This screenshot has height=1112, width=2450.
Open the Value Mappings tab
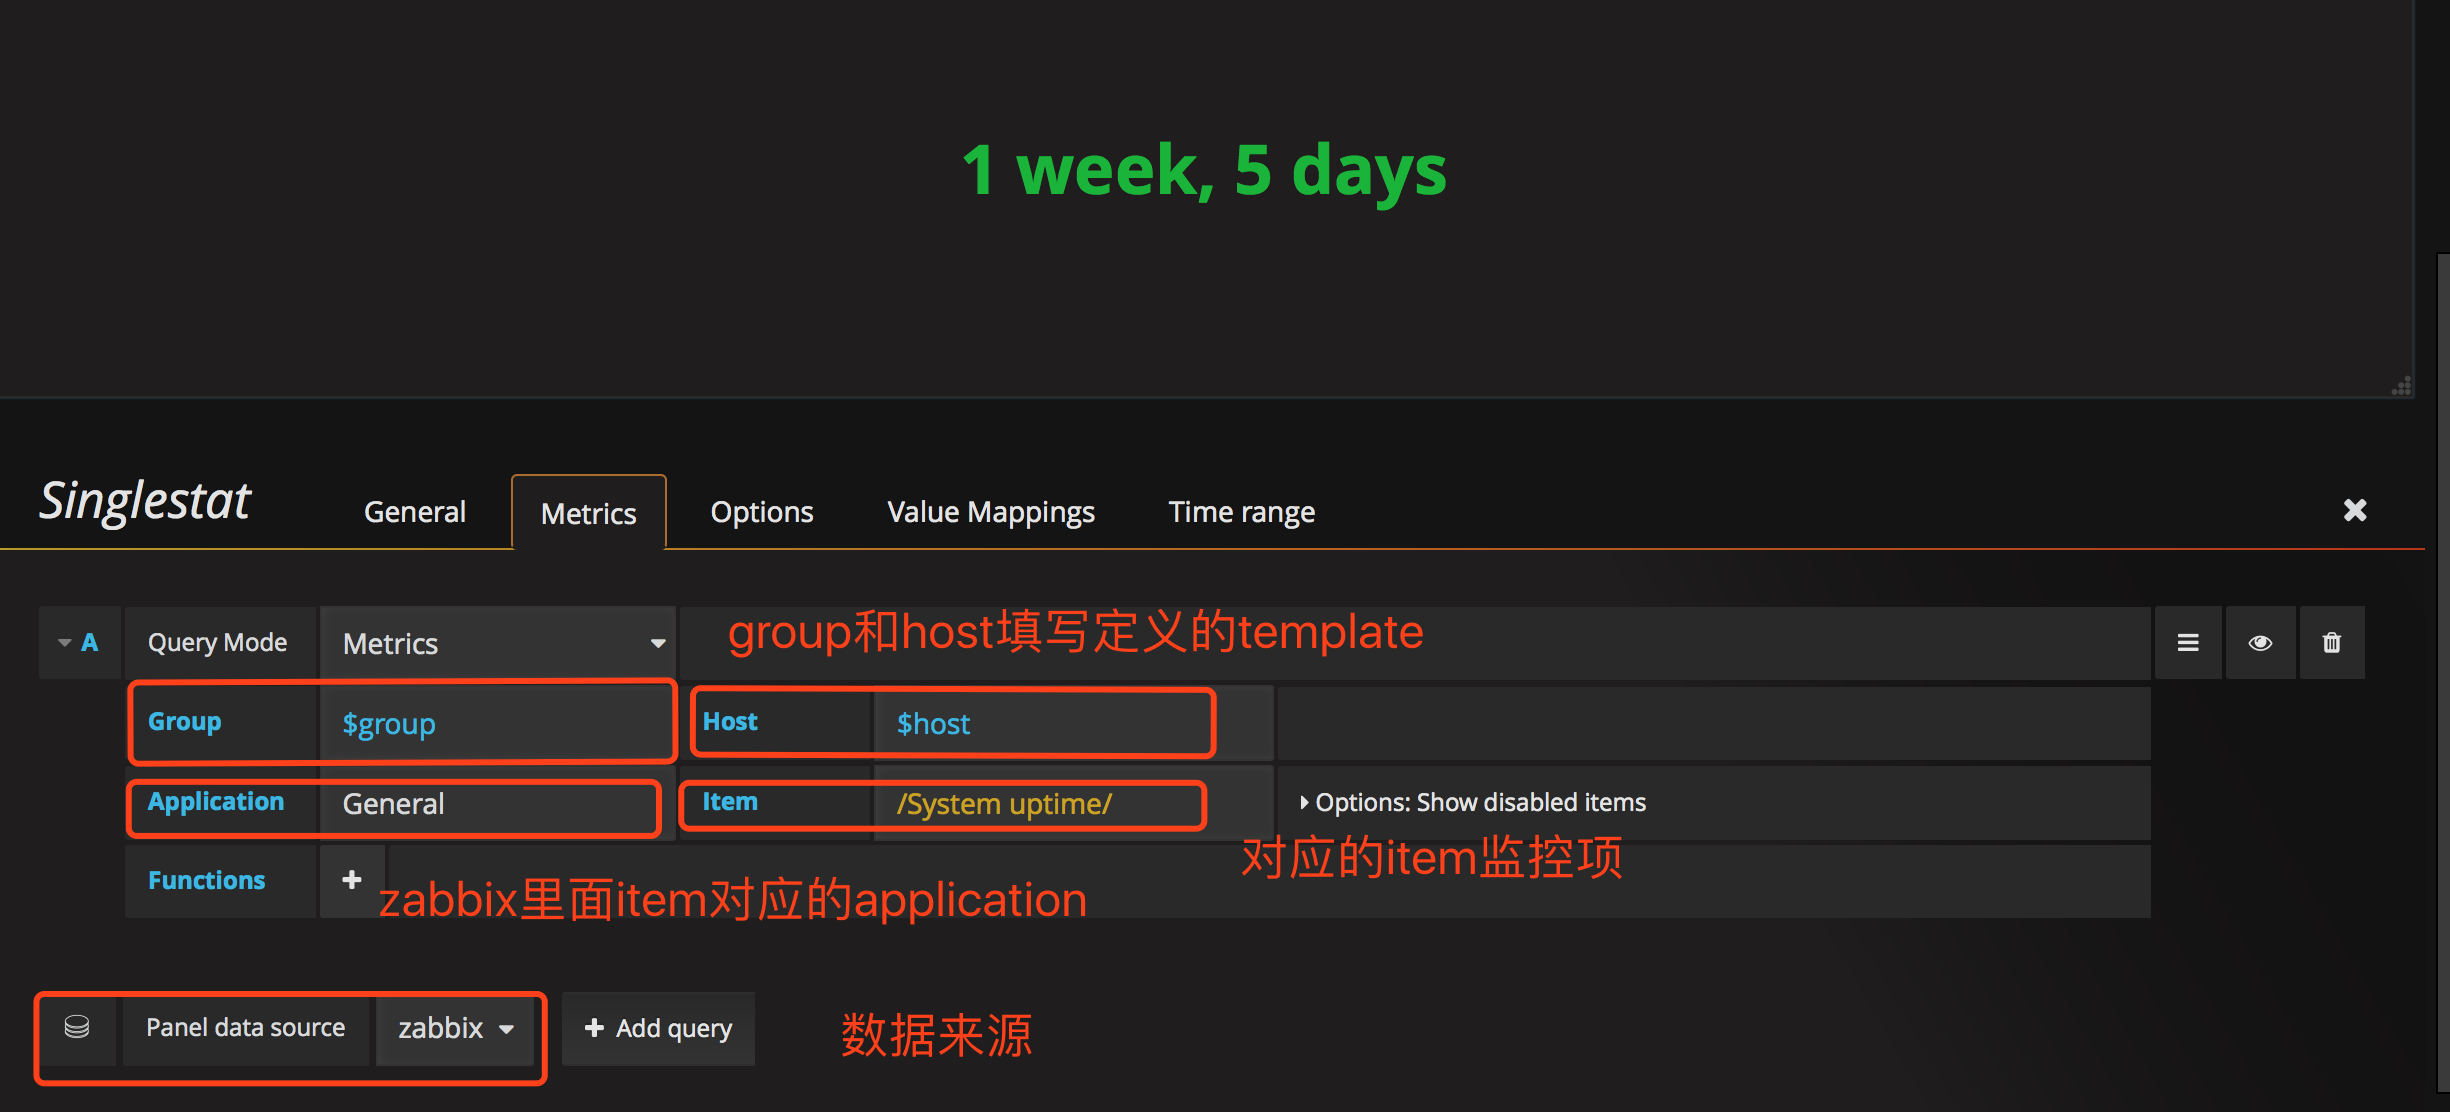[x=991, y=512]
